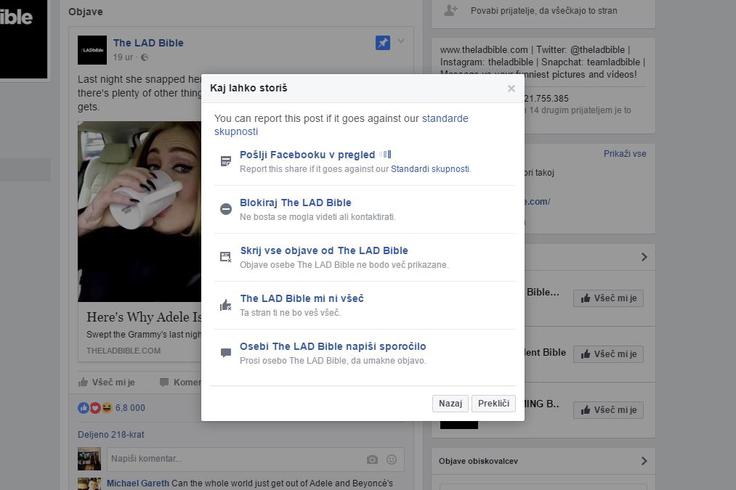Screen dimensions: 736x490
Task: Click the hide-posts icon
Action: pyautogui.click(x=226, y=257)
